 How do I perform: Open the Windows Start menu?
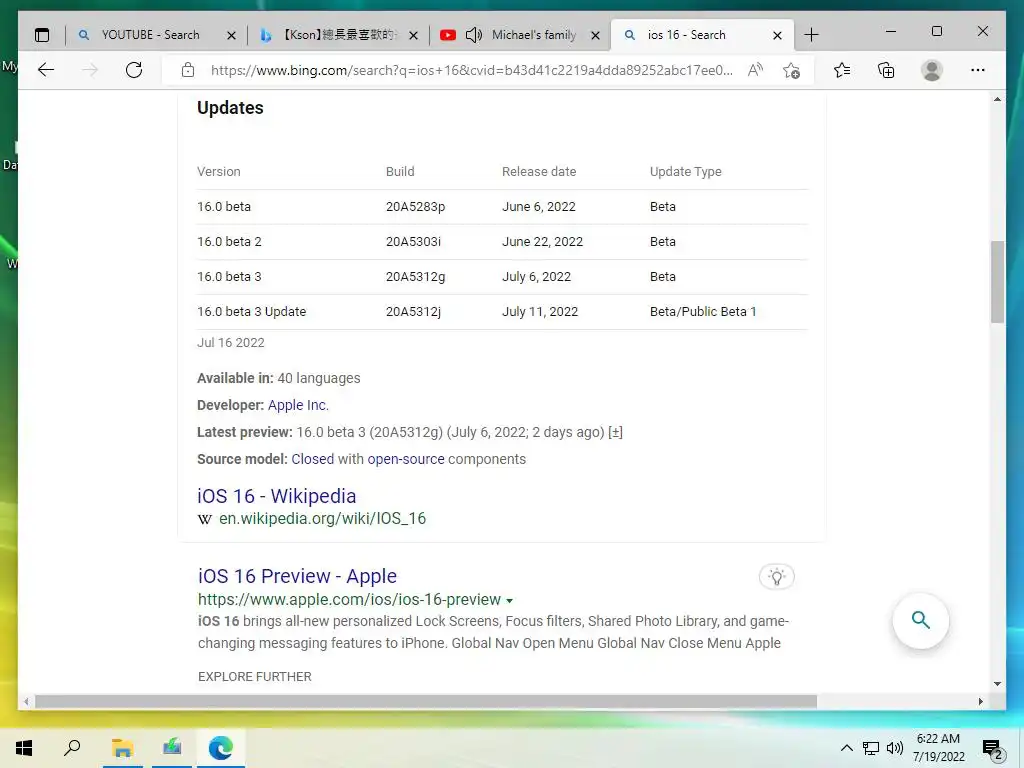point(24,748)
